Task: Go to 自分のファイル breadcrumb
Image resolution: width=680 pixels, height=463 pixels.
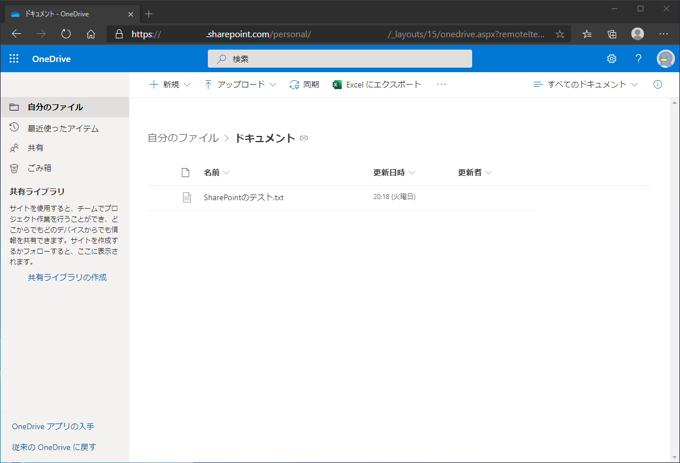Action: 183,138
